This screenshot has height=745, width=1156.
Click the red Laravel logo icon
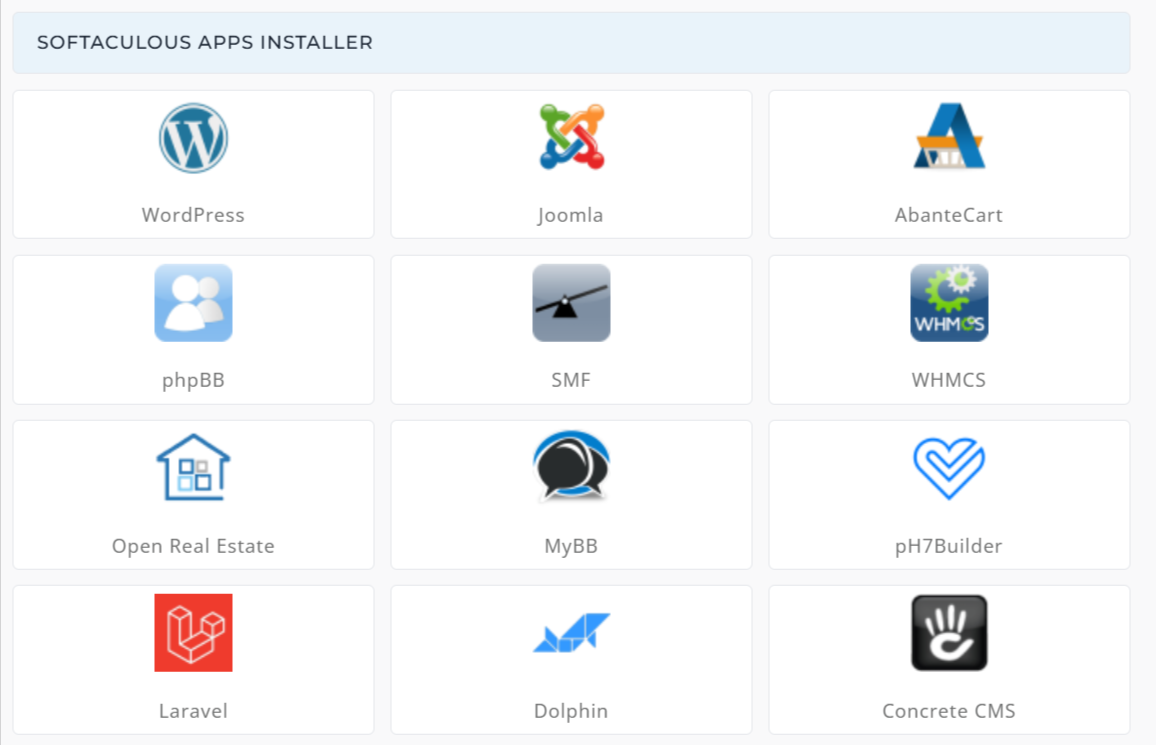point(193,633)
